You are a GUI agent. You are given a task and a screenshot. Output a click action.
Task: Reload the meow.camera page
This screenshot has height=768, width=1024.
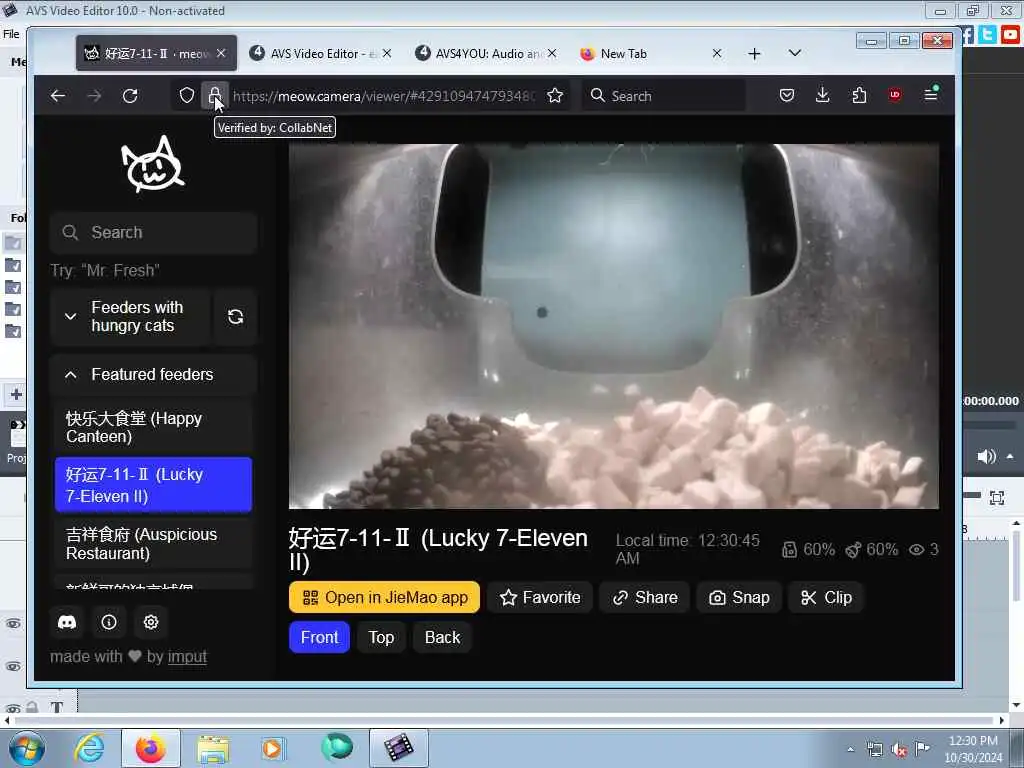pos(130,96)
